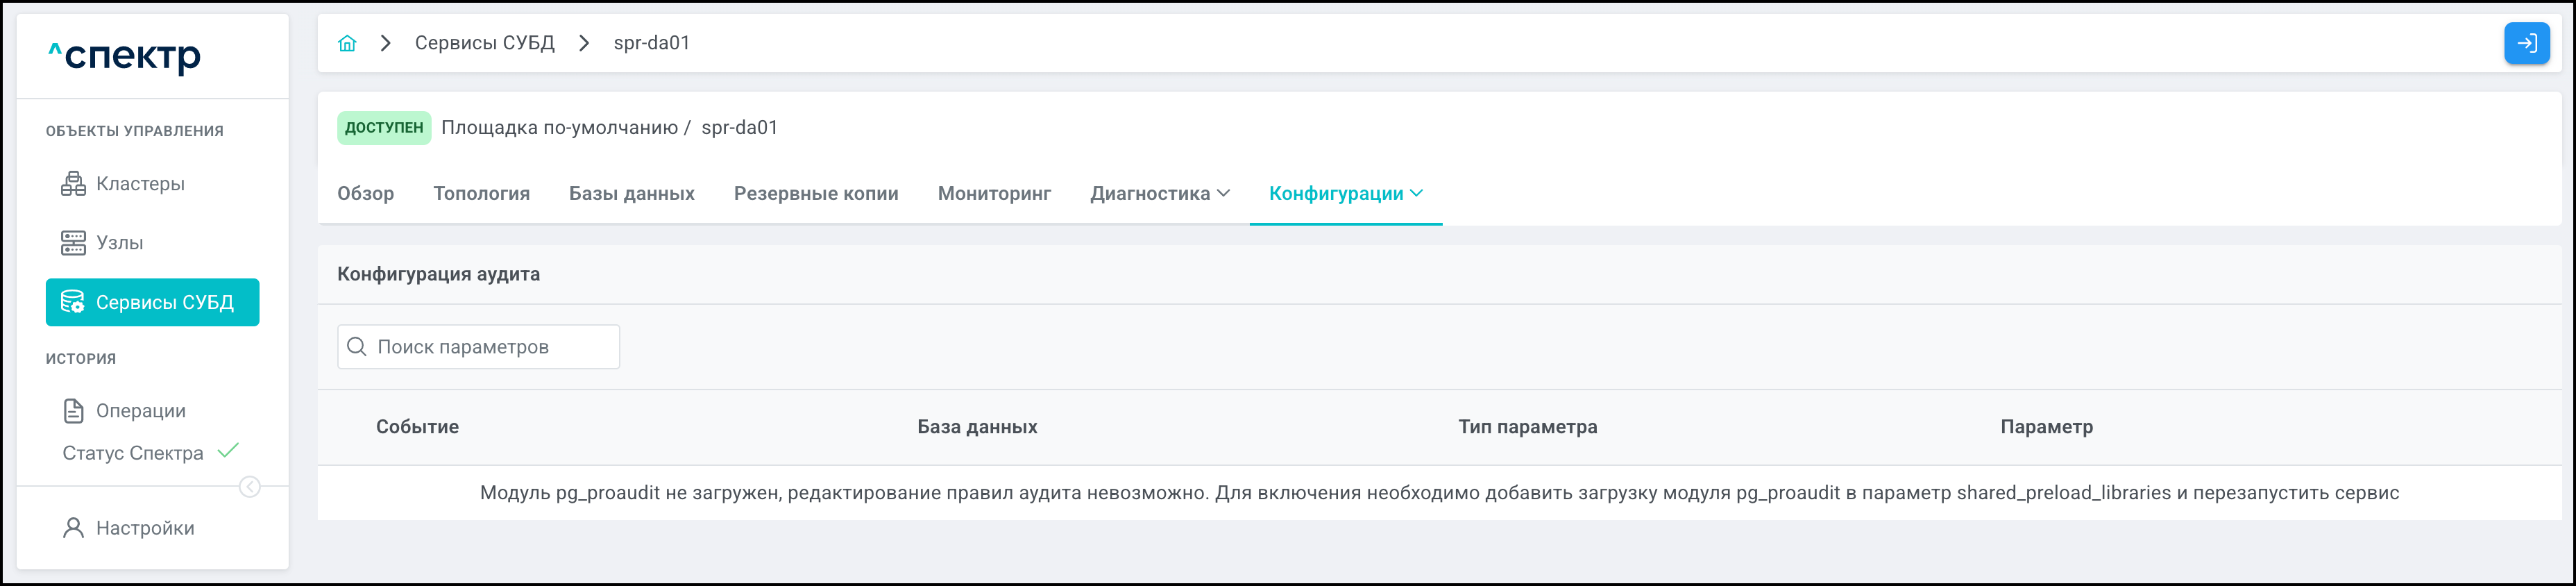Viewport: 2576px width, 586px height.
Task: Click the Clusters icon in sidebar
Action: click(73, 184)
